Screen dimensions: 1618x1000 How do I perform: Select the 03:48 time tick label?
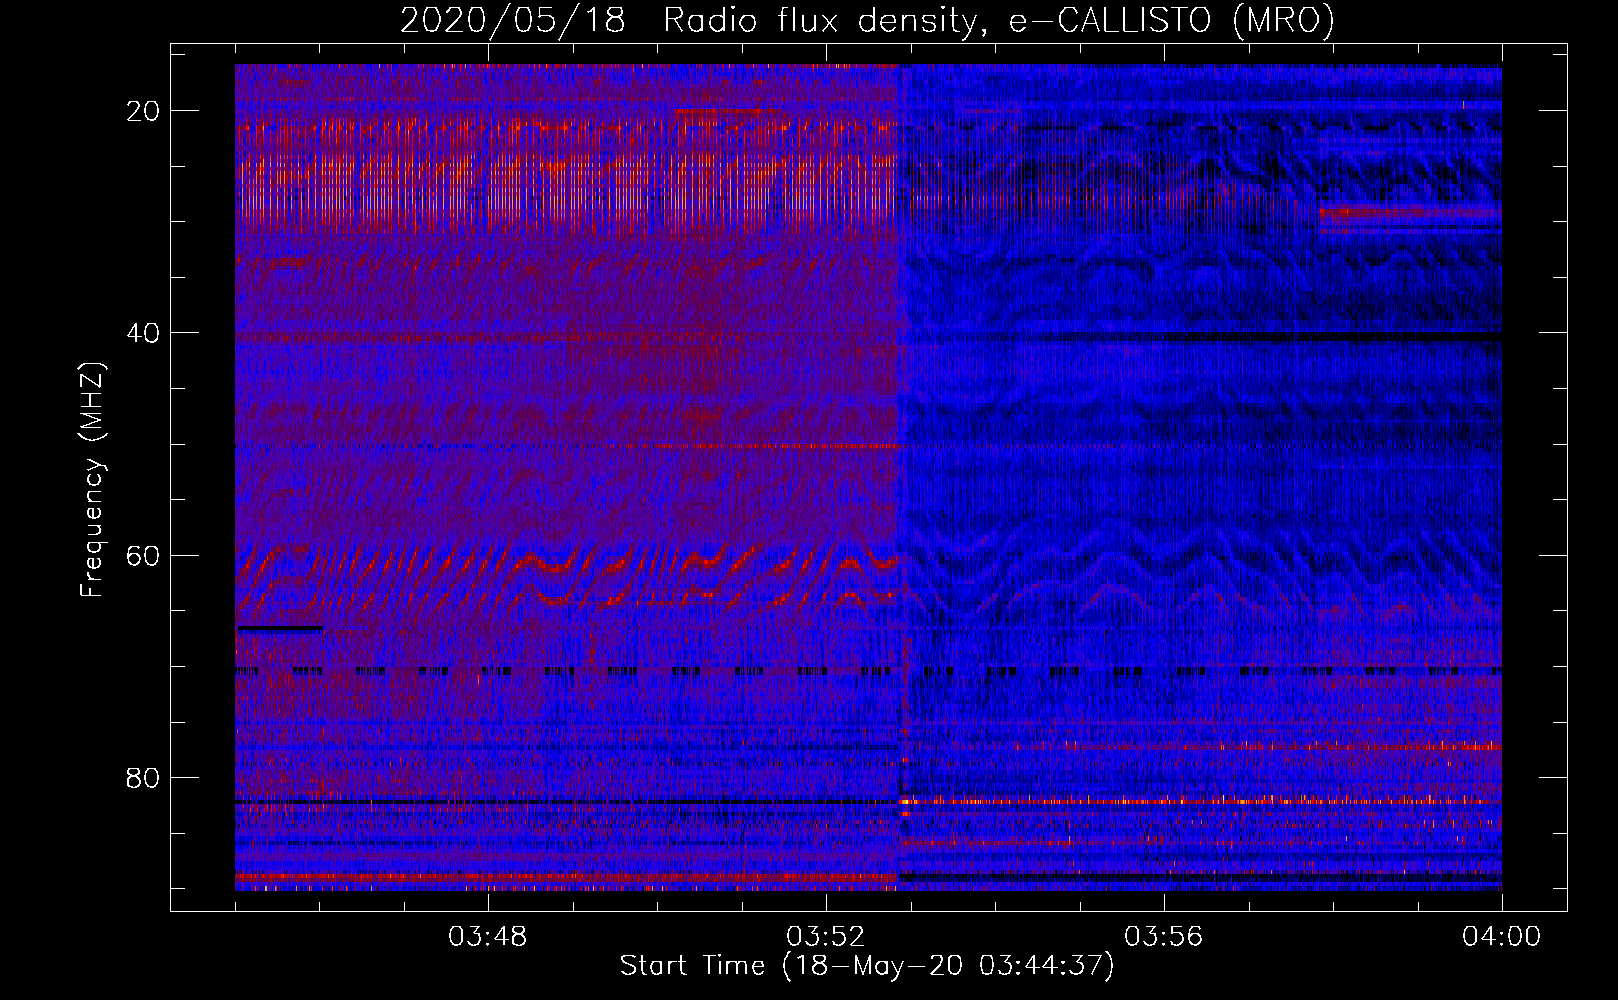(488, 937)
